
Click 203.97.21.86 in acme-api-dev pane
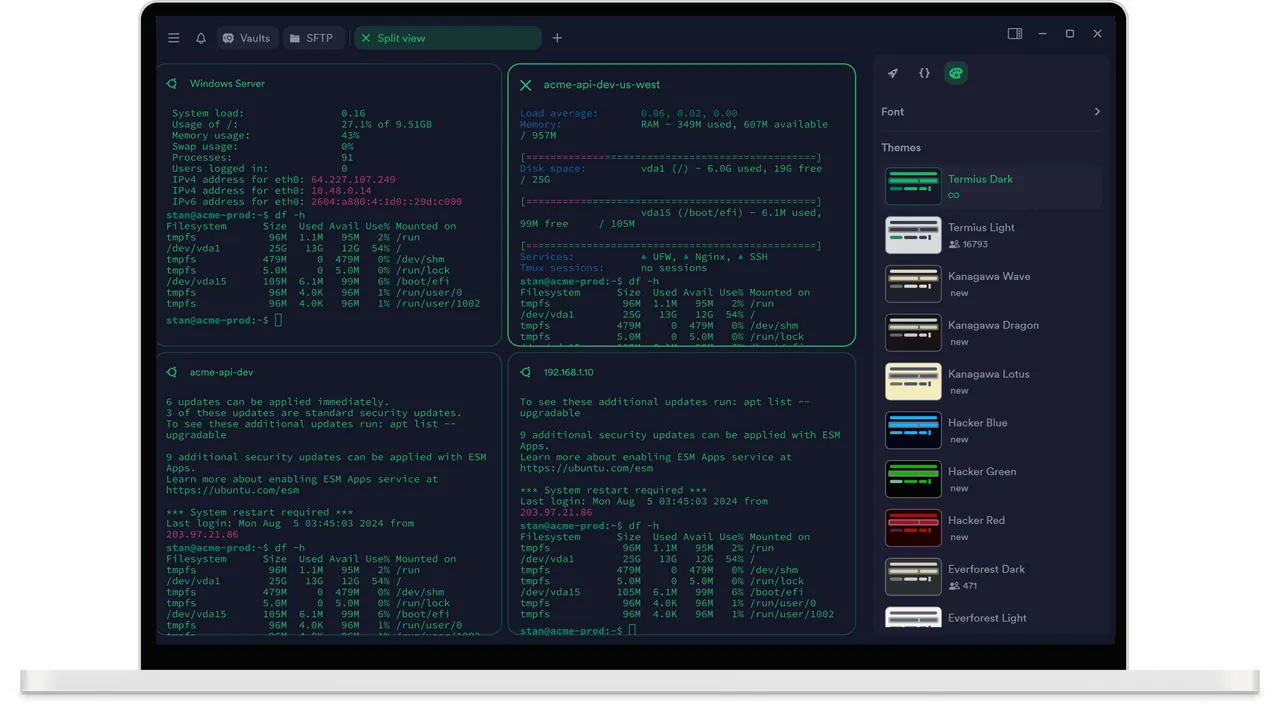202,535
